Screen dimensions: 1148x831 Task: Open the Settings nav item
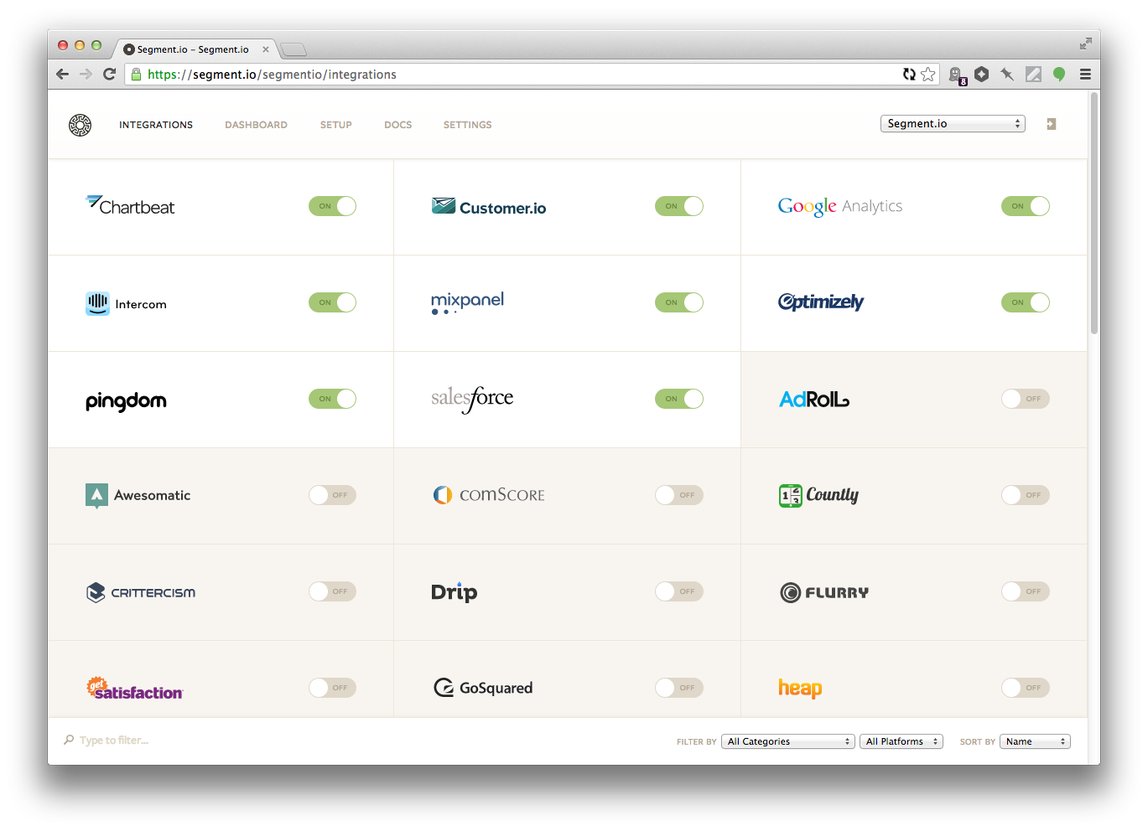pos(467,125)
